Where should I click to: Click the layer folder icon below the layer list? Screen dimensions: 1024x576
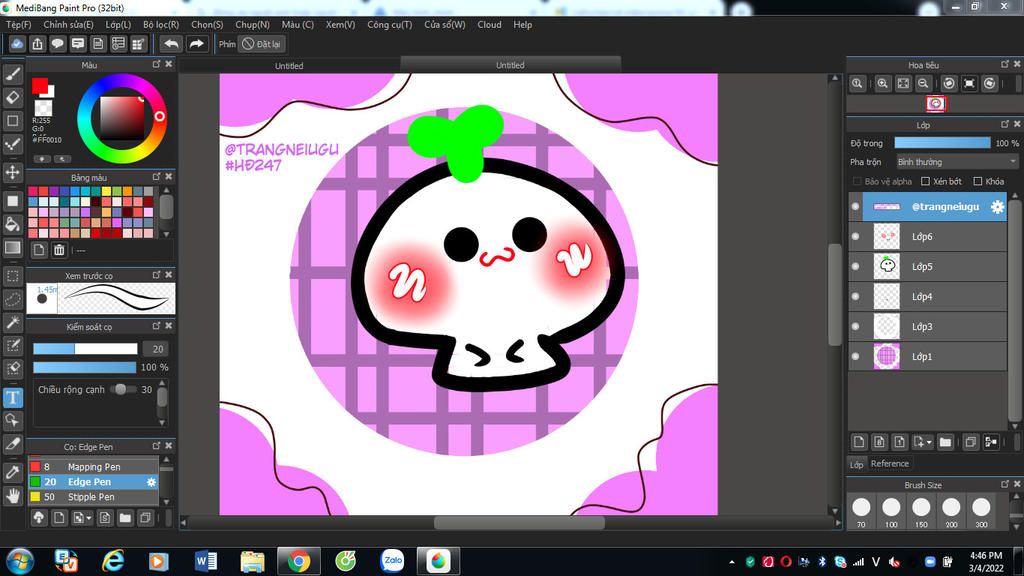[945, 442]
